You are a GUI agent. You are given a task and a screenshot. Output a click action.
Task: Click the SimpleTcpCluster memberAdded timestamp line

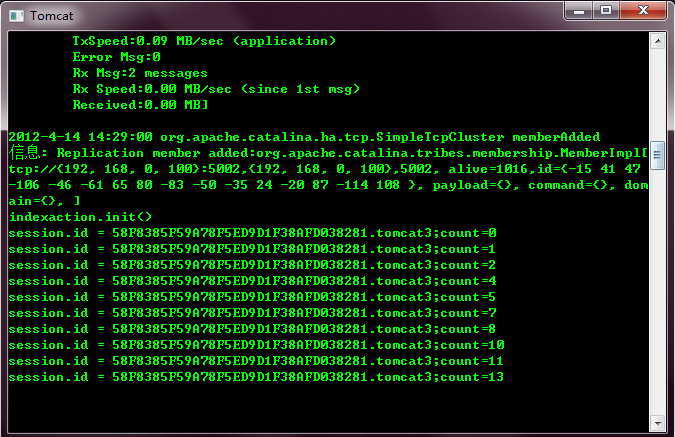click(x=304, y=137)
